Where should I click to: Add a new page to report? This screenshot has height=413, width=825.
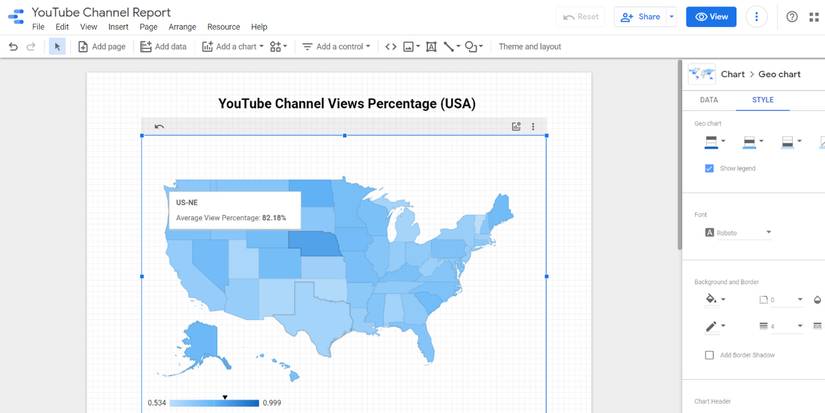coord(102,47)
